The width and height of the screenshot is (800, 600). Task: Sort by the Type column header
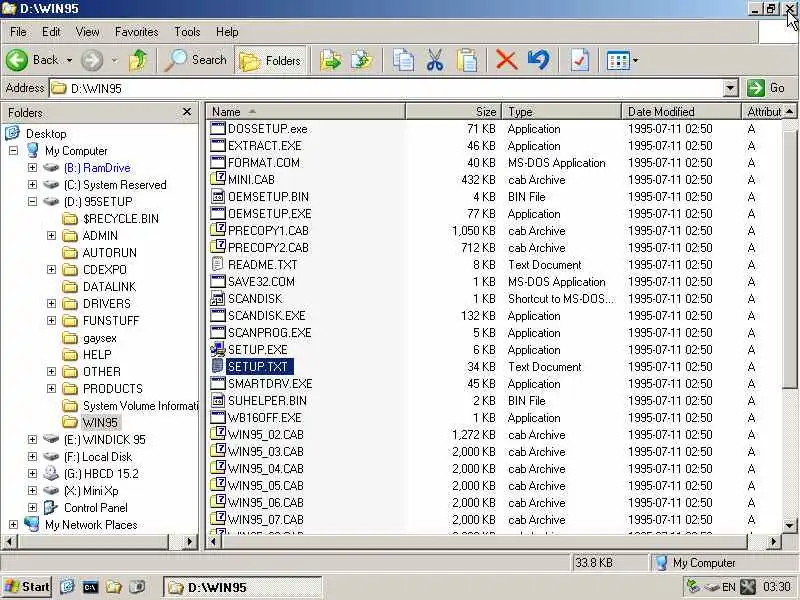click(561, 111)
